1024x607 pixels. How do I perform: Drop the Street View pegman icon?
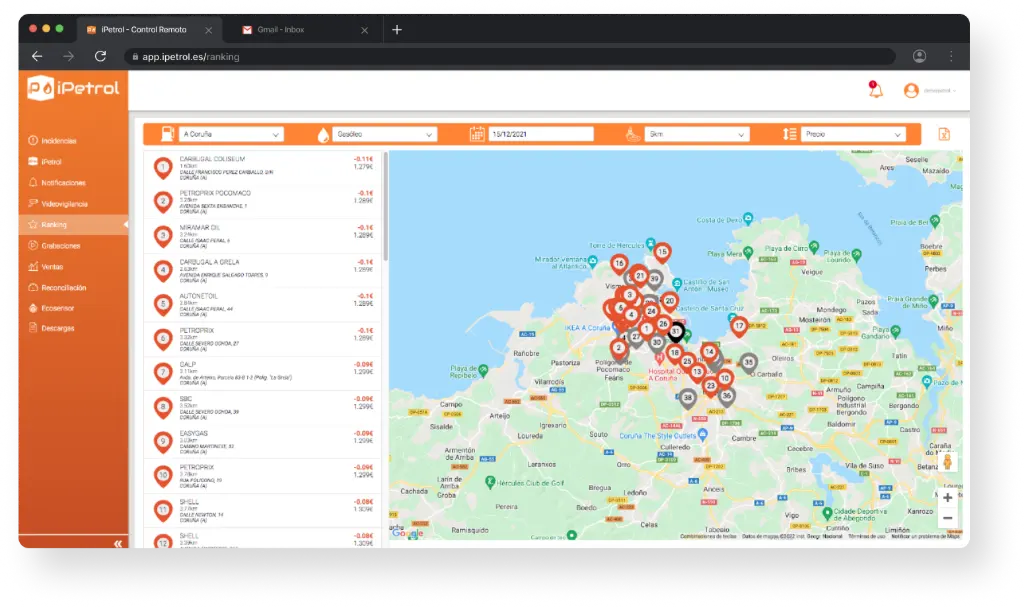[947, 462]
